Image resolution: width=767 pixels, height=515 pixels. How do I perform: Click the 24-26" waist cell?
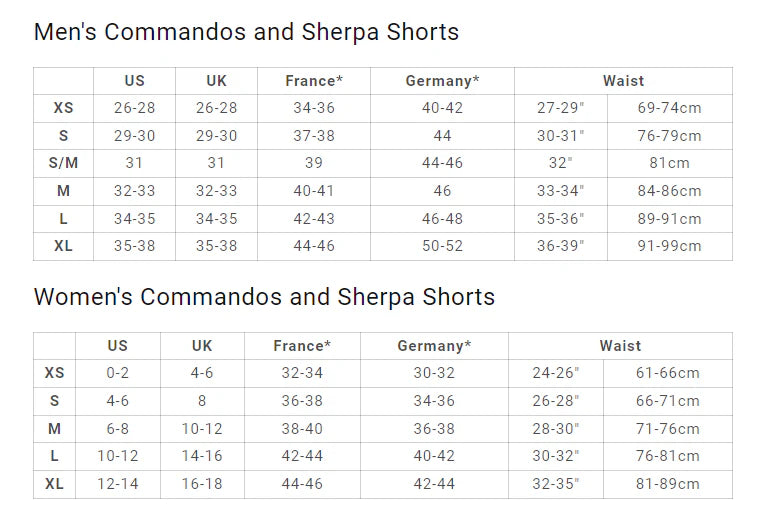click(556, 373)
